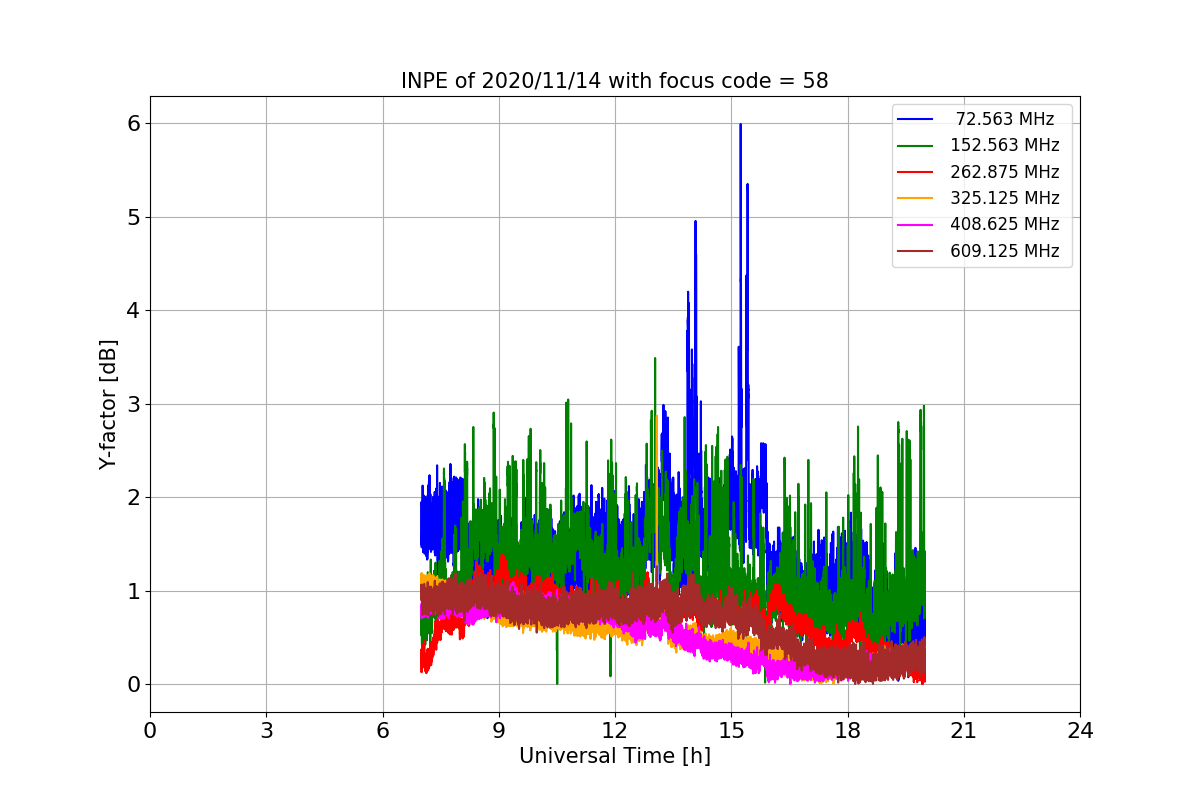Click y-axis tick label 5
Image resolution: width=1200 pixels, height=800 pixels.
[x=133, y=217]
